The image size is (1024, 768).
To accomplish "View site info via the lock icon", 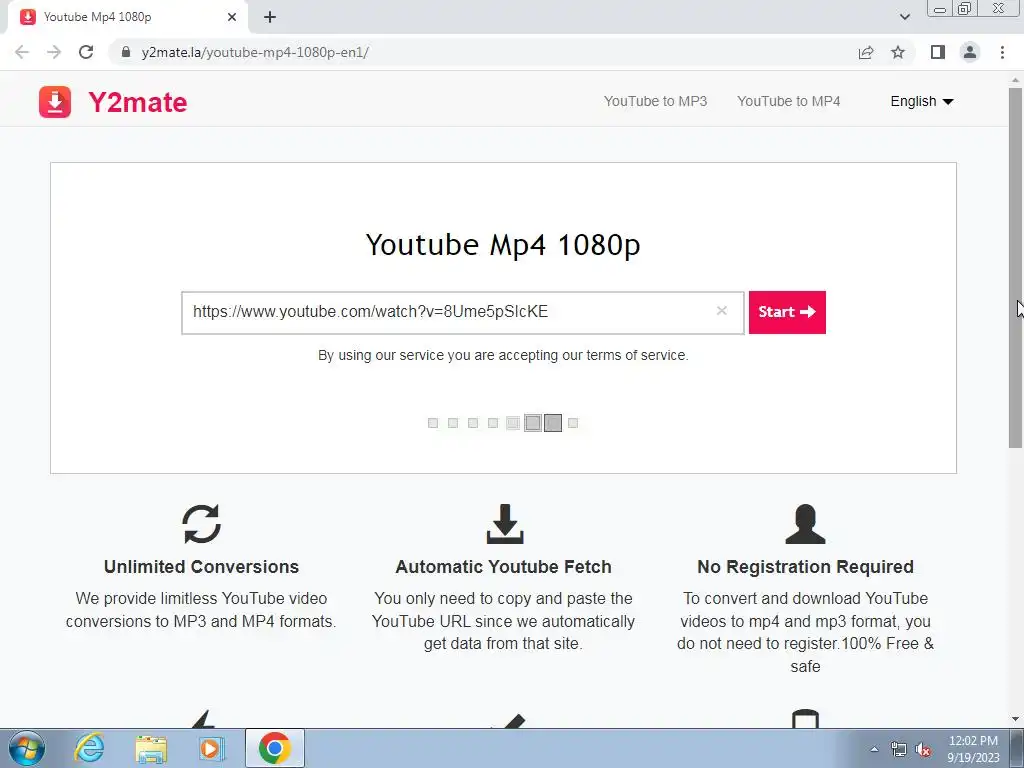I will [x=126, y=52].
